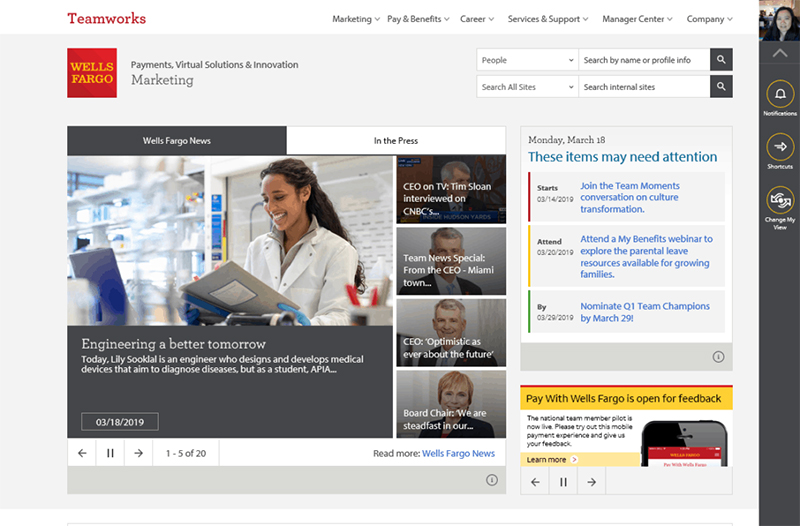Expand the Pay & Benefits menu
Image resolution: width=800 pixels, height=526 pixels.
tap(418, 19)
